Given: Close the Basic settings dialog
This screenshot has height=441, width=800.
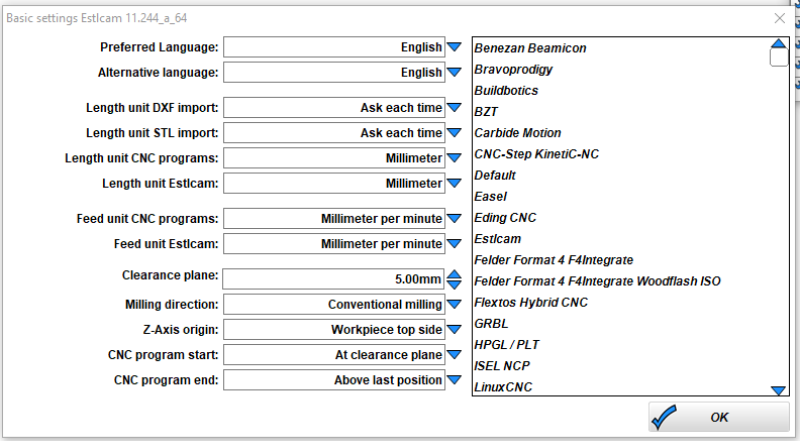Looking at the screenshot, I should (780, 18).
